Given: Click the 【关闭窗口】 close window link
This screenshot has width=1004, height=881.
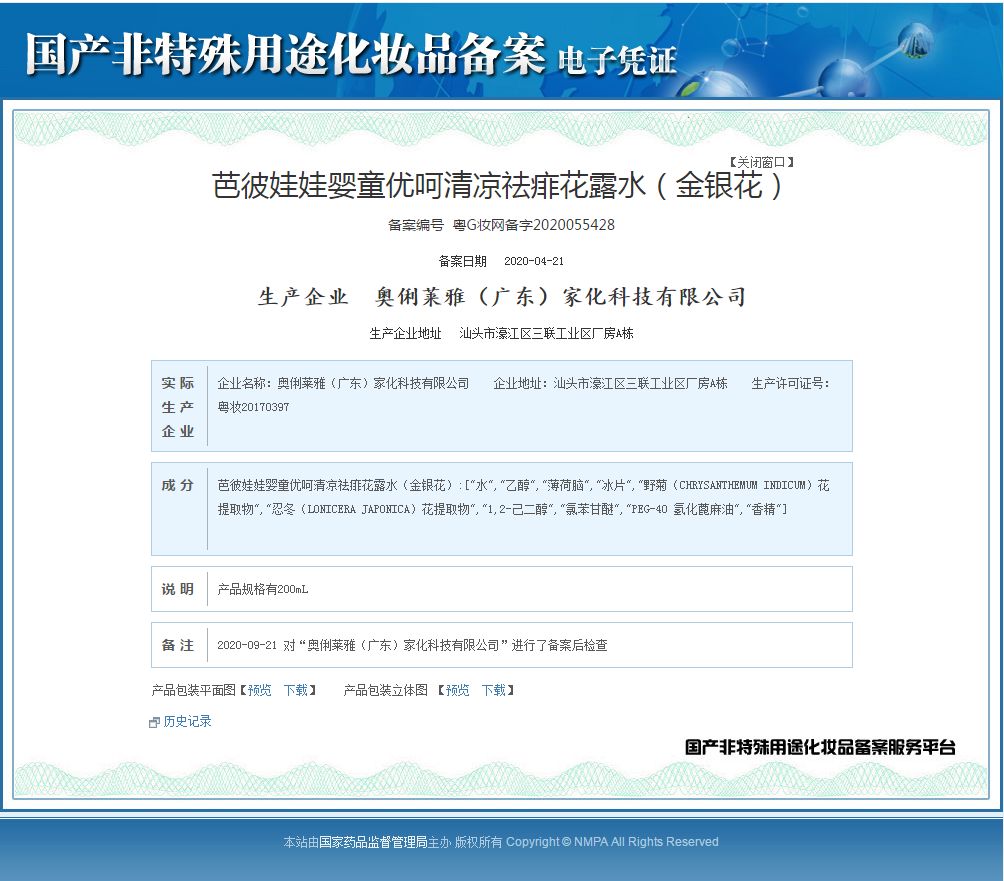Looking at the screenshot, I should 761,163.
